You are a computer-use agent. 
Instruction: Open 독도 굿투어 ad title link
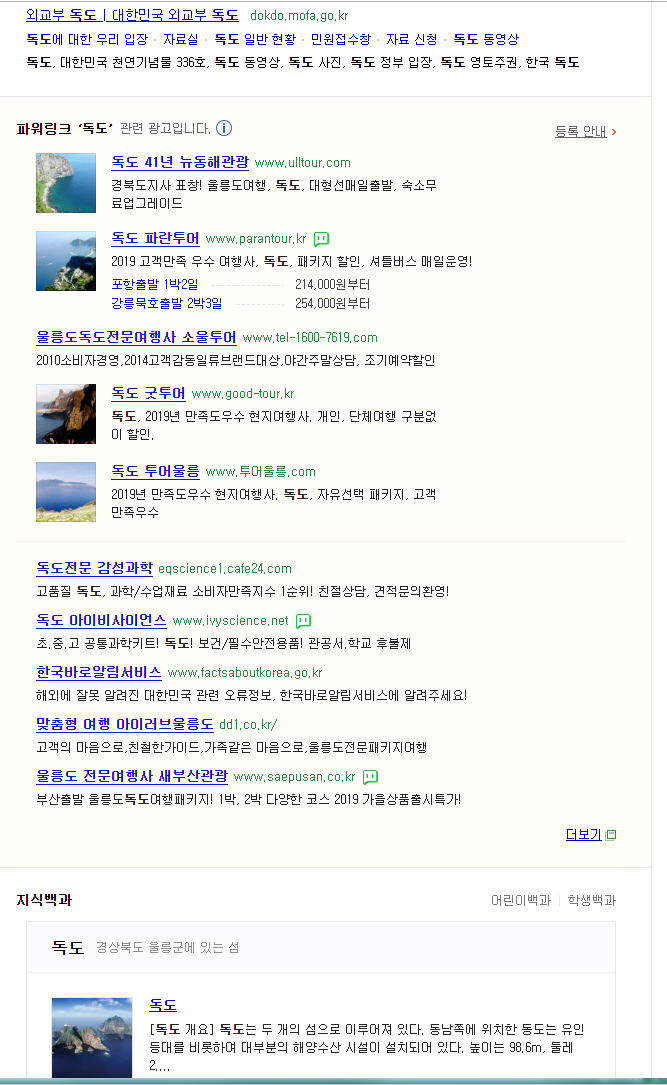pos(148,393)
